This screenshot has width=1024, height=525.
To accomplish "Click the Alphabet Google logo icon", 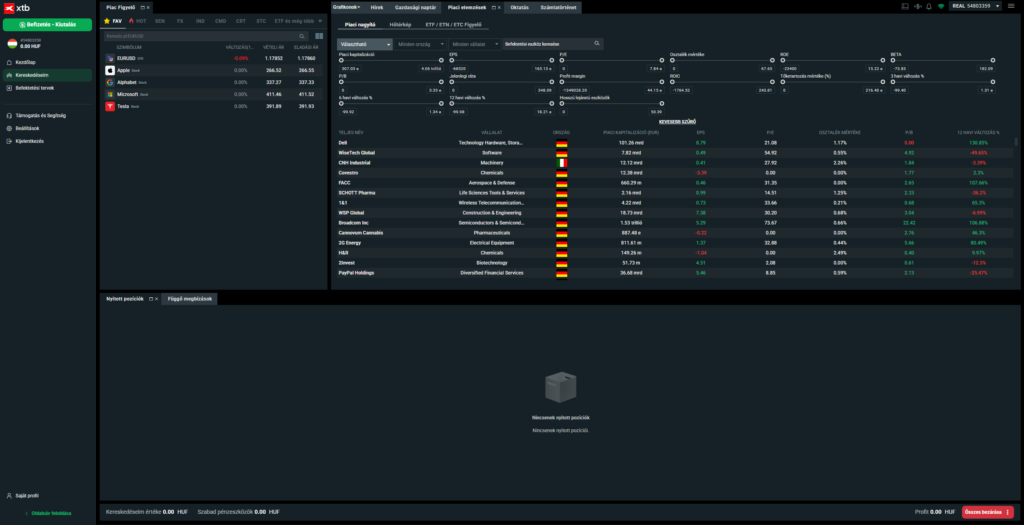I will click(x=110, y=82).
